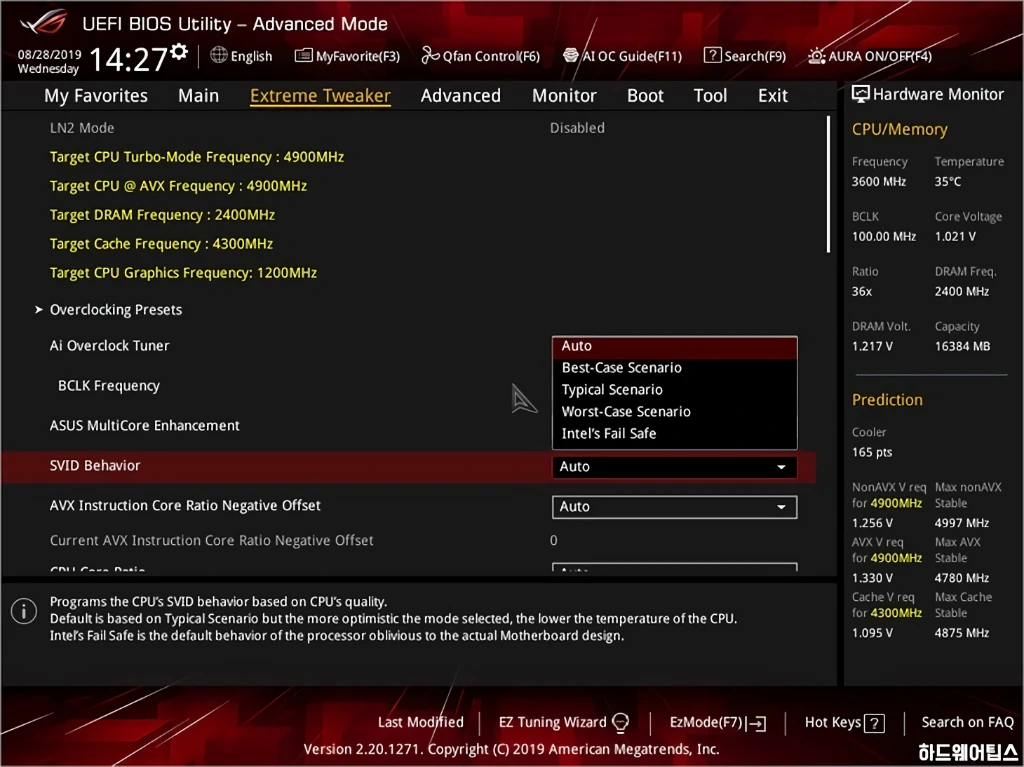1024x767 pixels.
Task: Switch to Main tab
Action: pos(199,95)
